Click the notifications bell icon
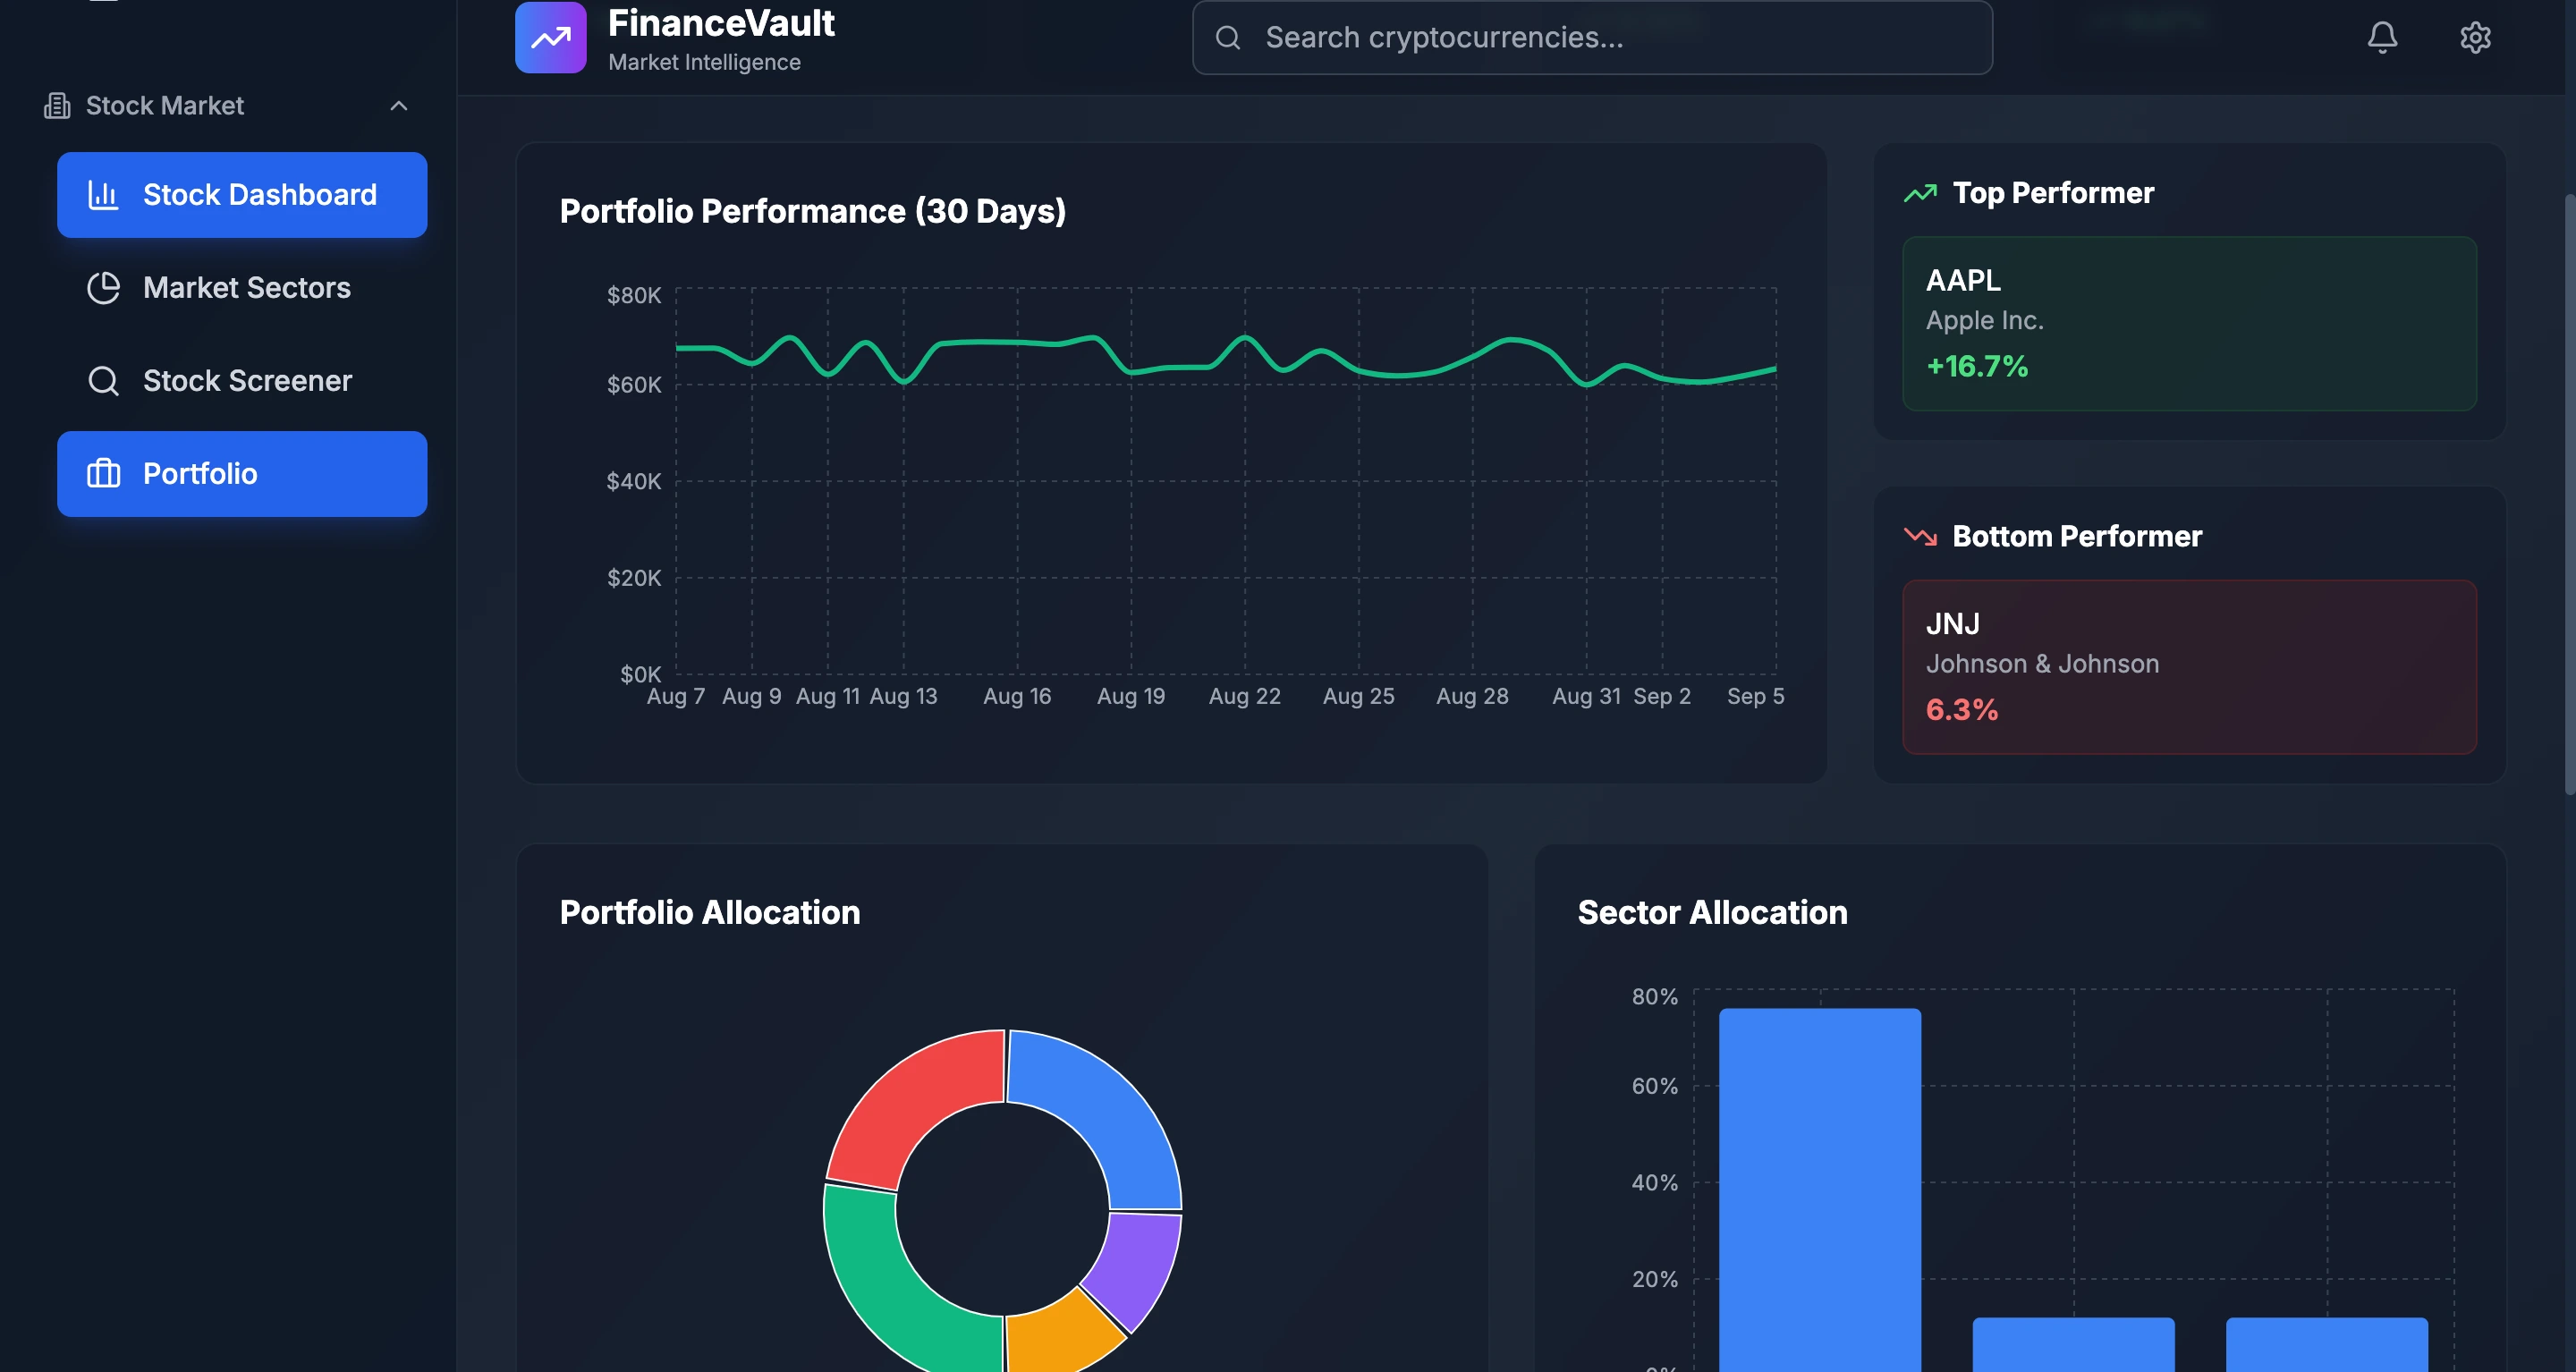The width and height of the screenshot is (2576, 1372). point(2382,38)
